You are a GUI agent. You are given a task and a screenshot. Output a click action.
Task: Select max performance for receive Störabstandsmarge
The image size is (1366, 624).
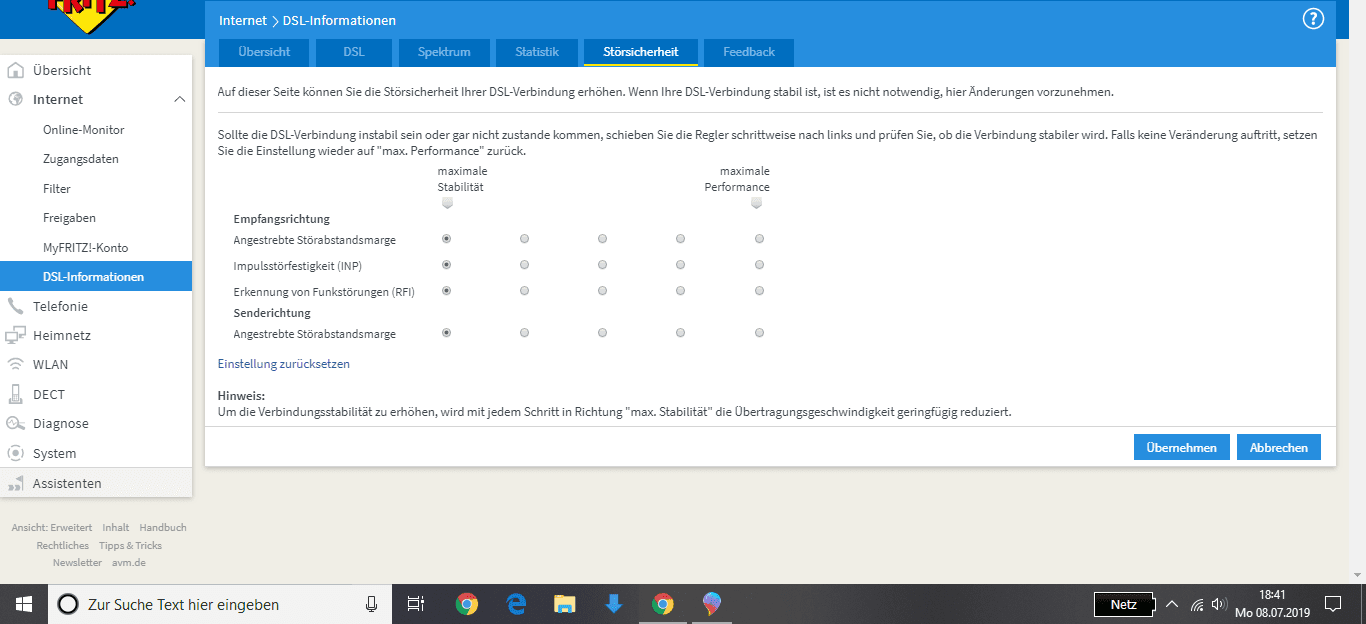(760, 239)
